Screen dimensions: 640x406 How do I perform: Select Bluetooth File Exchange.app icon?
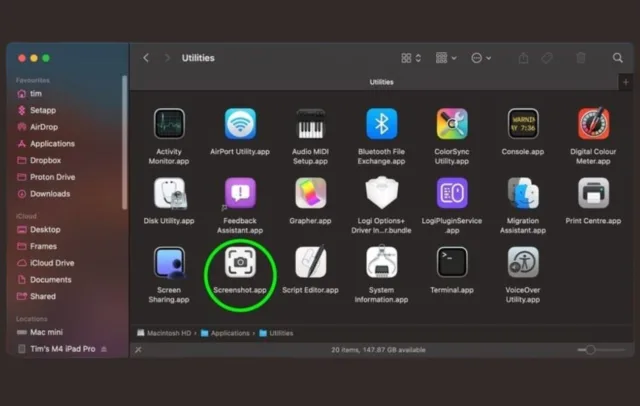tap(381, 124)
